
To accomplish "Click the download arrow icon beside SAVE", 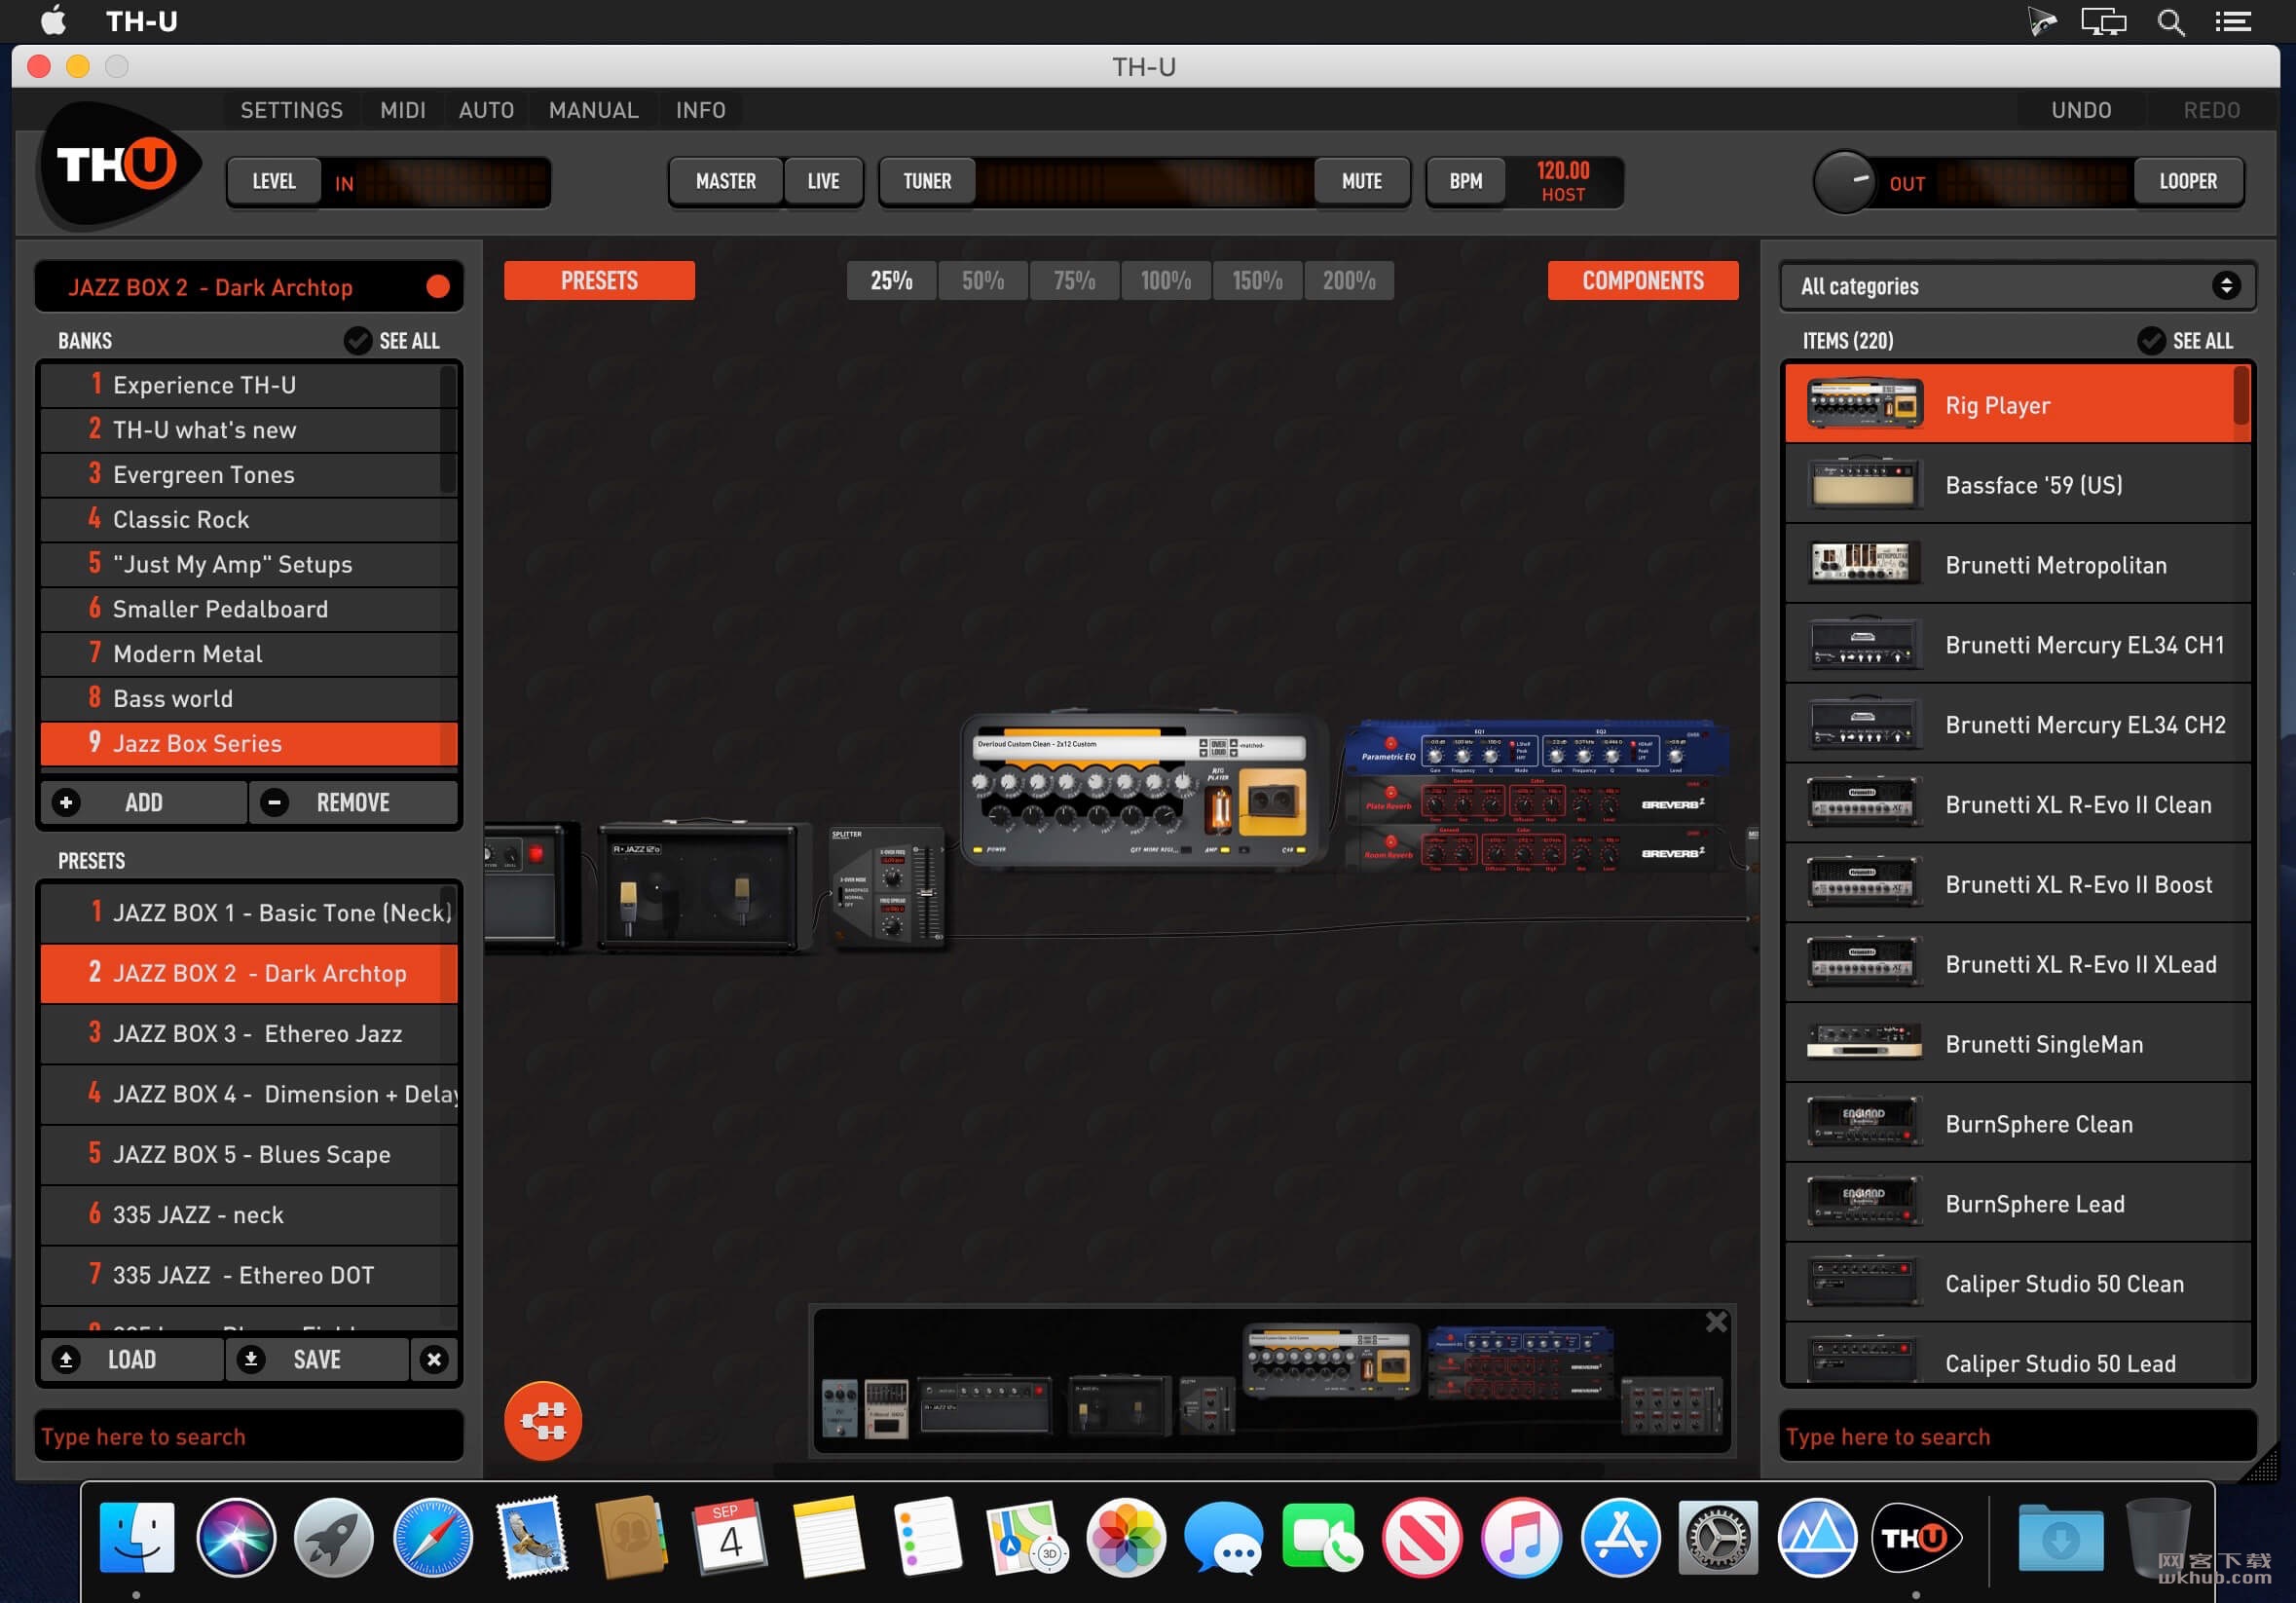I will coord(251,1359).
